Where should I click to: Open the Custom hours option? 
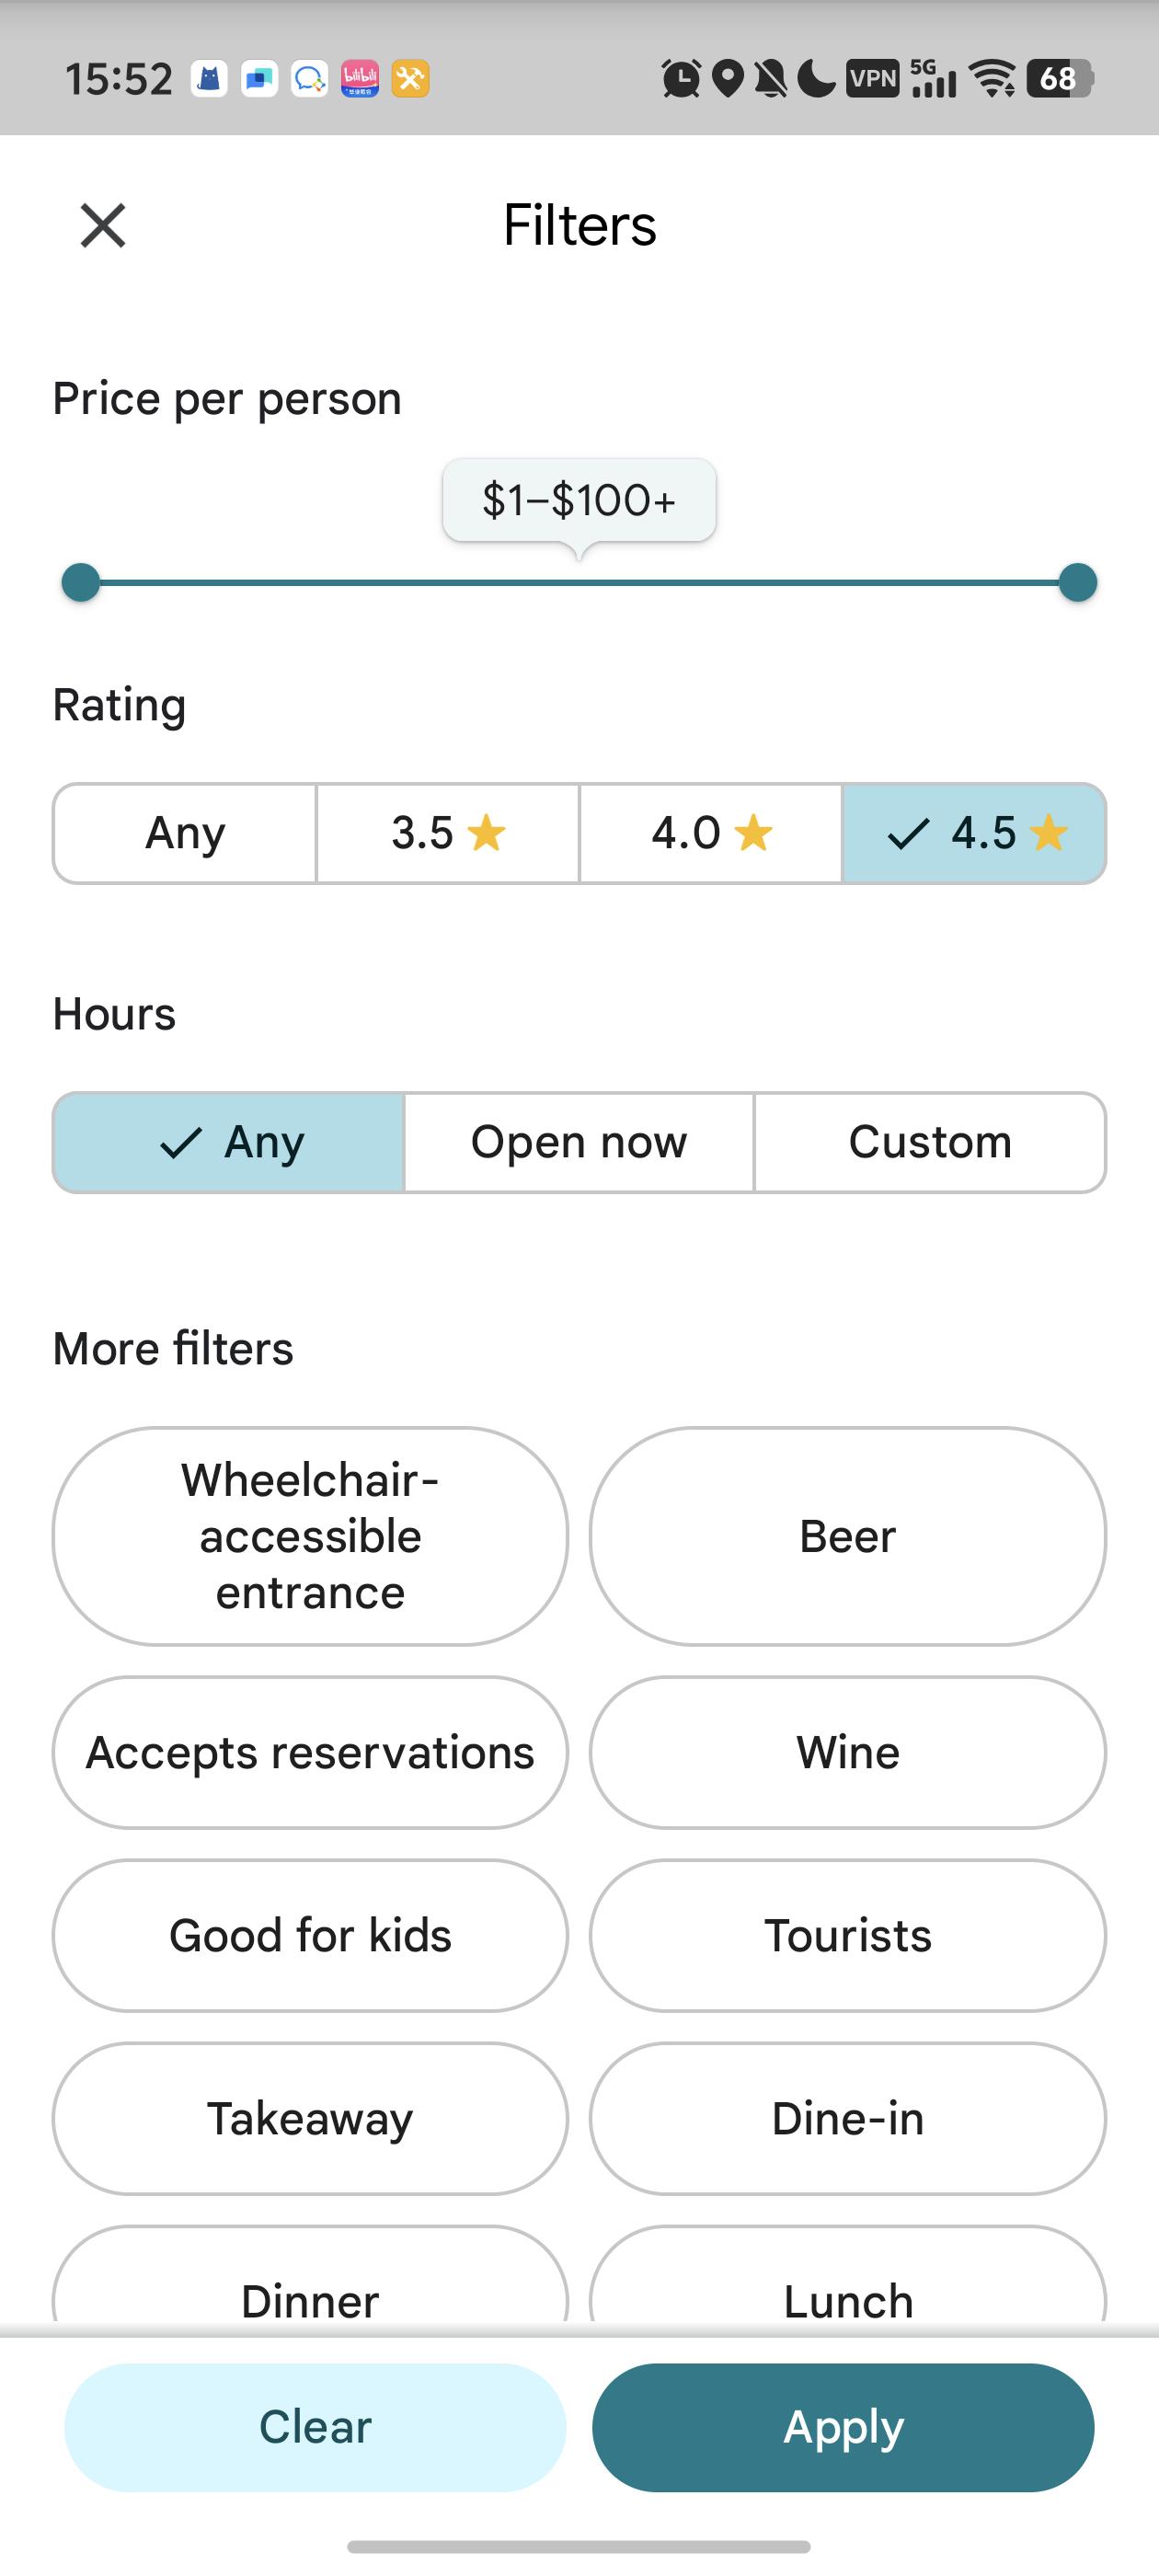tap(930, 1142)
